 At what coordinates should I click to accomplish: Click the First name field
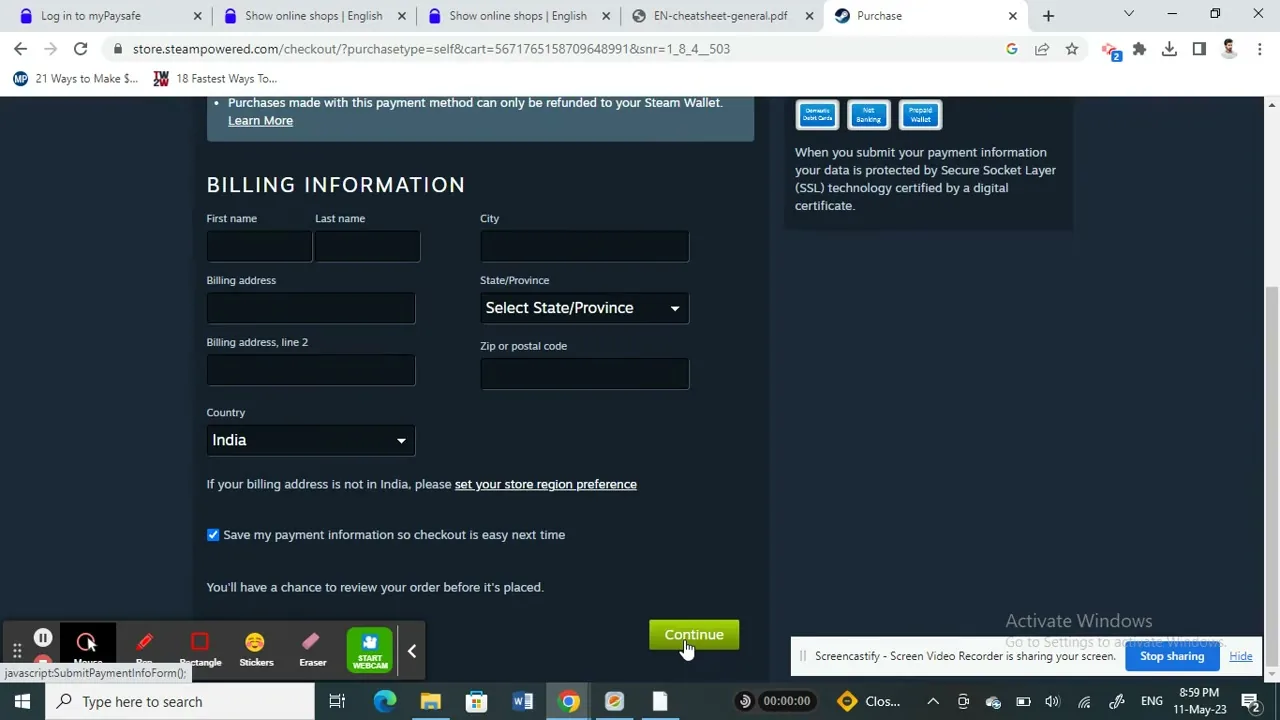coord(259,246)
